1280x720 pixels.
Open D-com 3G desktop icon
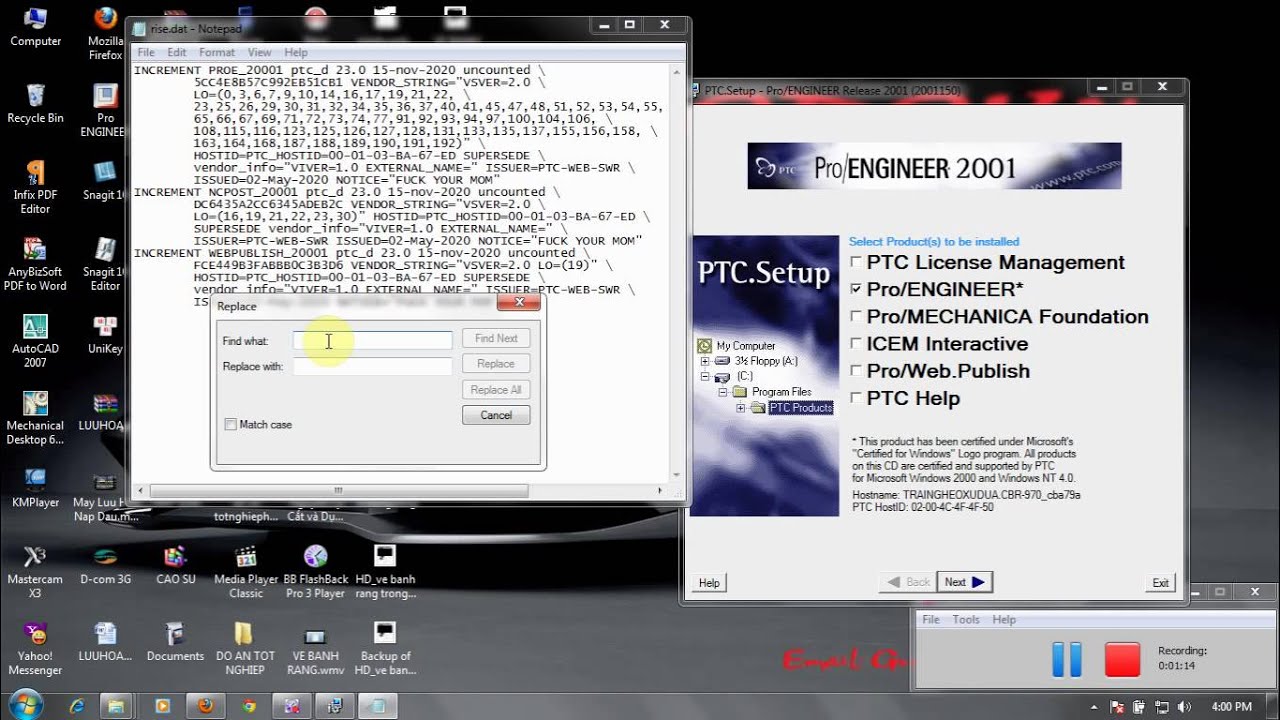point(105,566)
